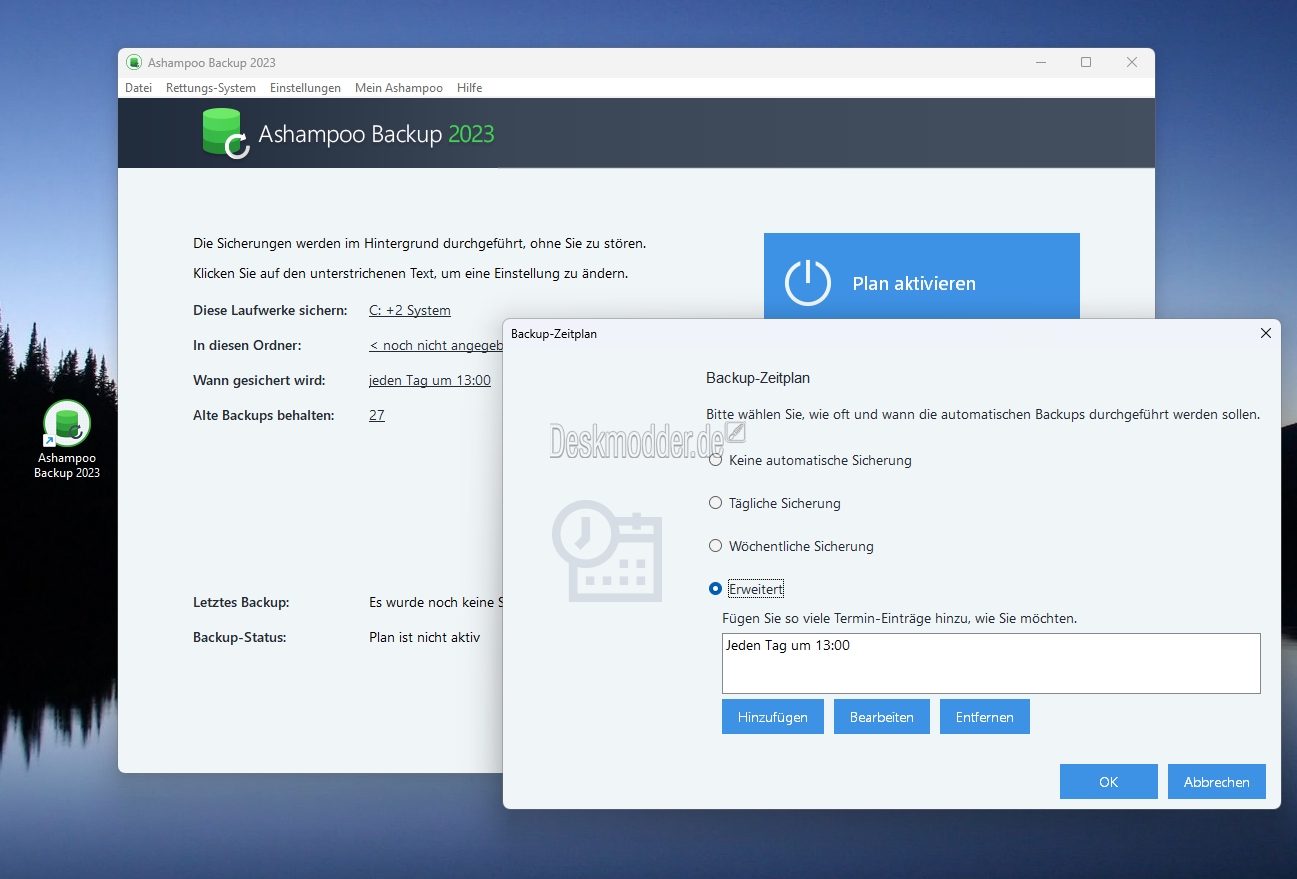Minimize the Ashampoo Backup 2023 window

(x=1040, y=62)
